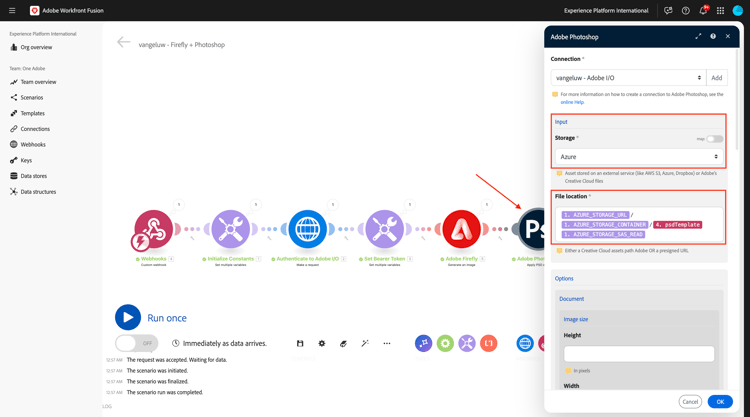Screen dimensions: 750x417
Task: Open the notes icon in the controls bar
Action: 343,343
